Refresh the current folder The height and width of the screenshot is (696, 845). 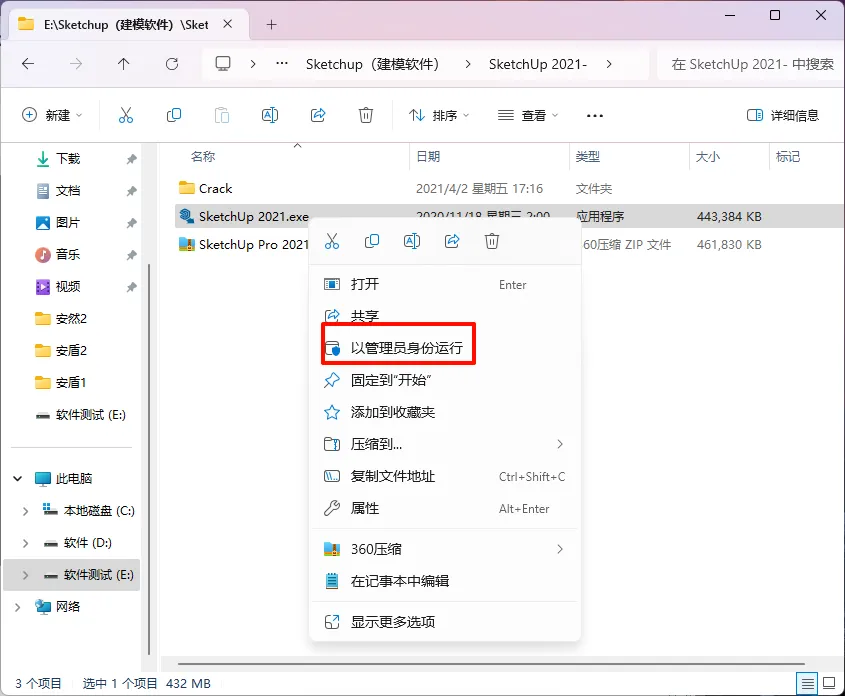pos(172,64)
